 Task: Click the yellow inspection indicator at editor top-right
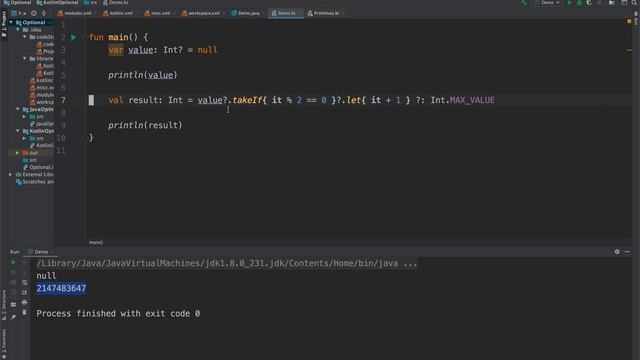pos(629,21)
